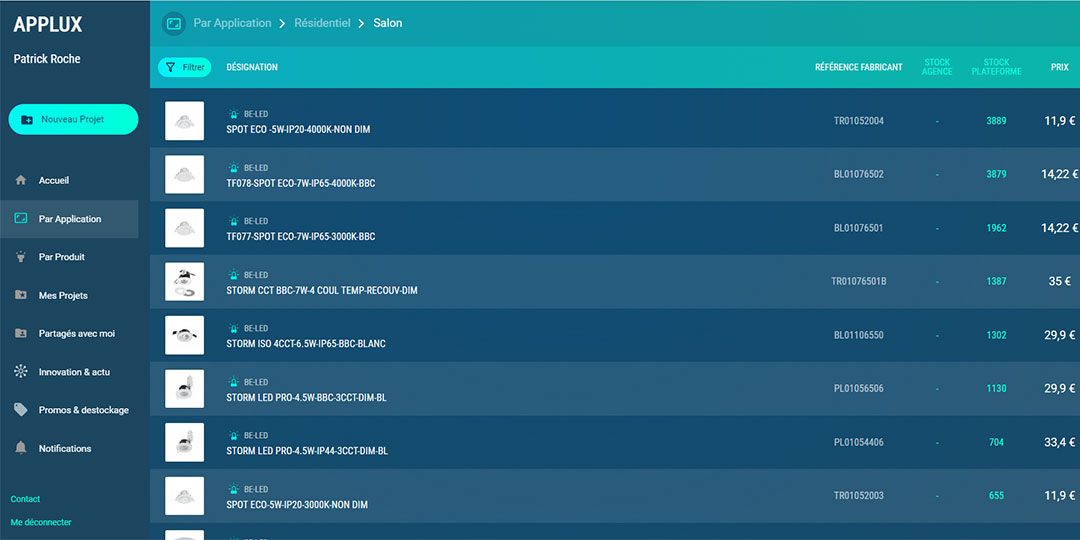Image resolution: width=1080 pixels, height=540 pixels.
Task: Sort by STOCK AGENCE column
Action: coord(937,68)
